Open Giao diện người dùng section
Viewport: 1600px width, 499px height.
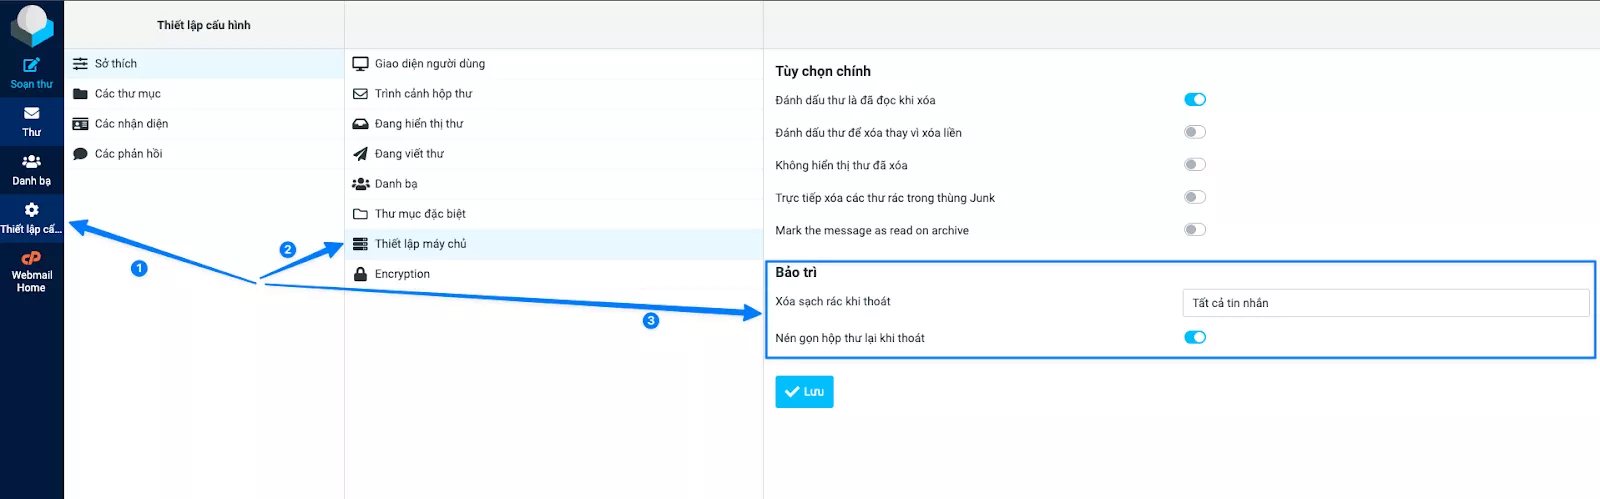(x=429, y=64)
